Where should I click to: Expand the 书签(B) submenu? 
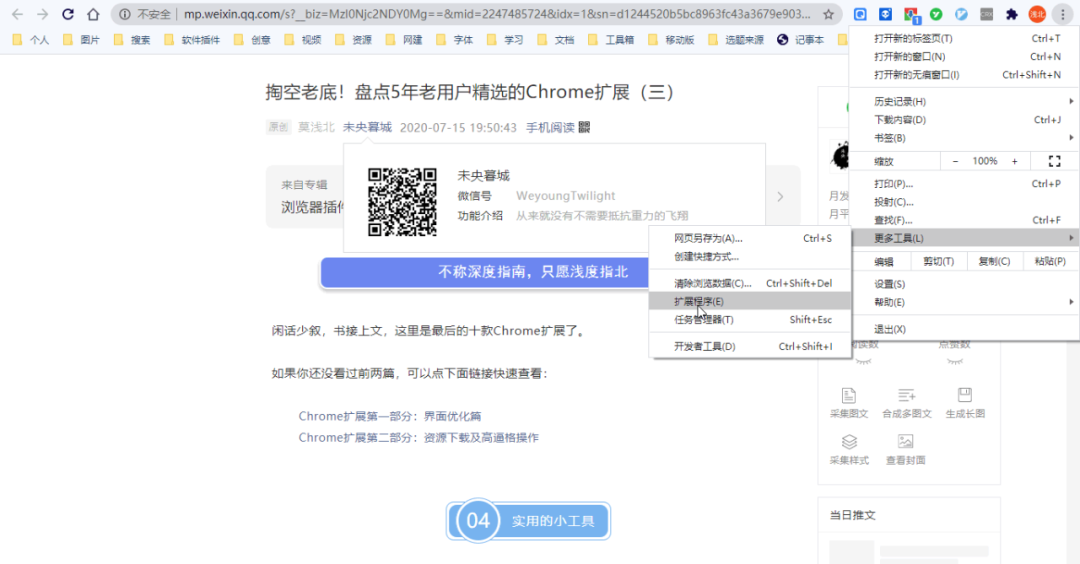(x=964, y=138)
